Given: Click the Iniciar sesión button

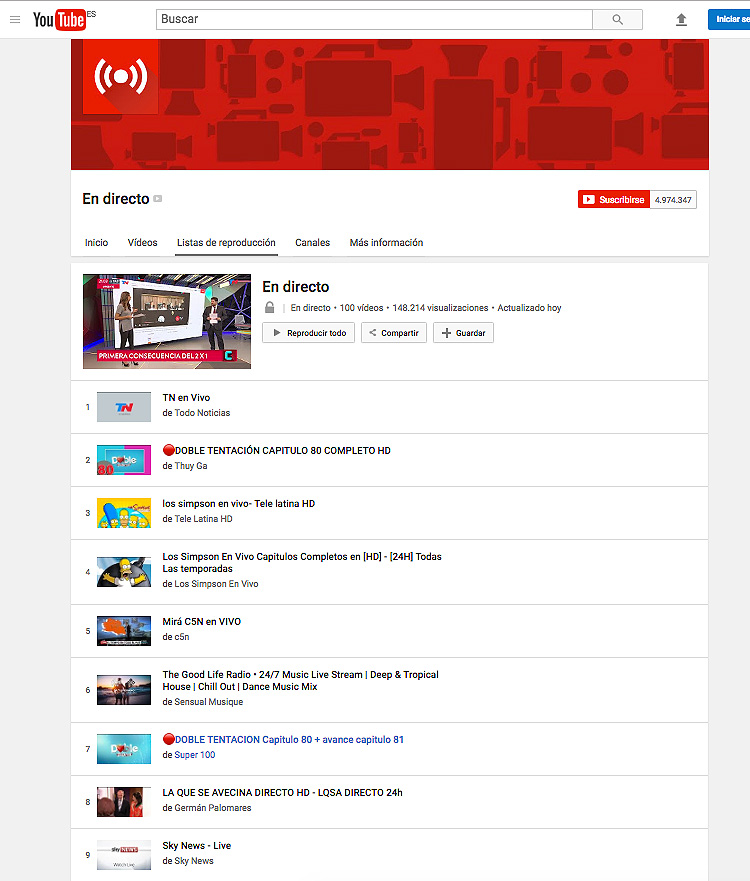Looking at the screenshot, I should tap(729, 19).
